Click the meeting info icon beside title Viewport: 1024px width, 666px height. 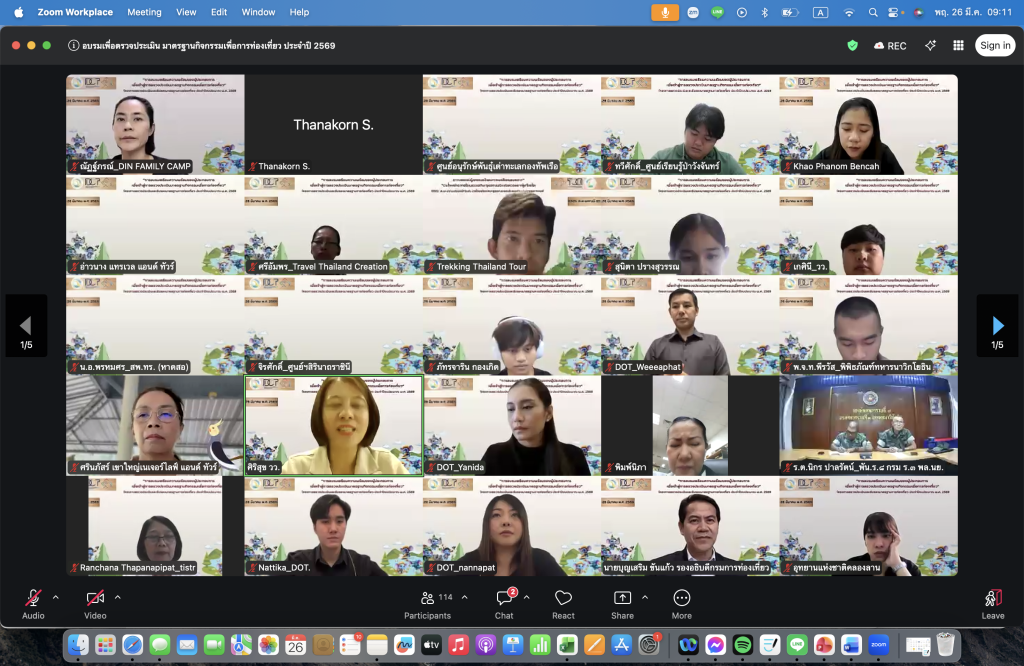[x=74, y=45]
